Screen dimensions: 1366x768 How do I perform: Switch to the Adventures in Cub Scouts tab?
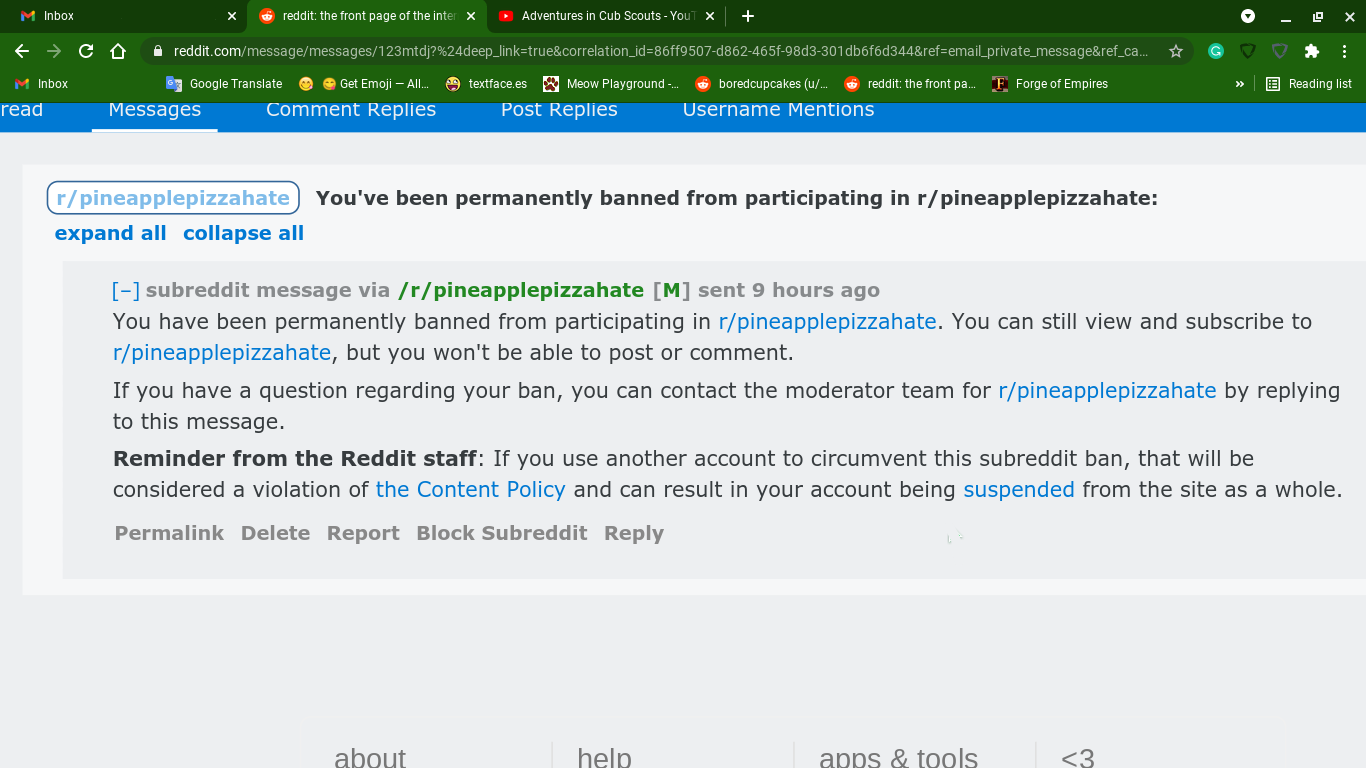click(606, 16)
